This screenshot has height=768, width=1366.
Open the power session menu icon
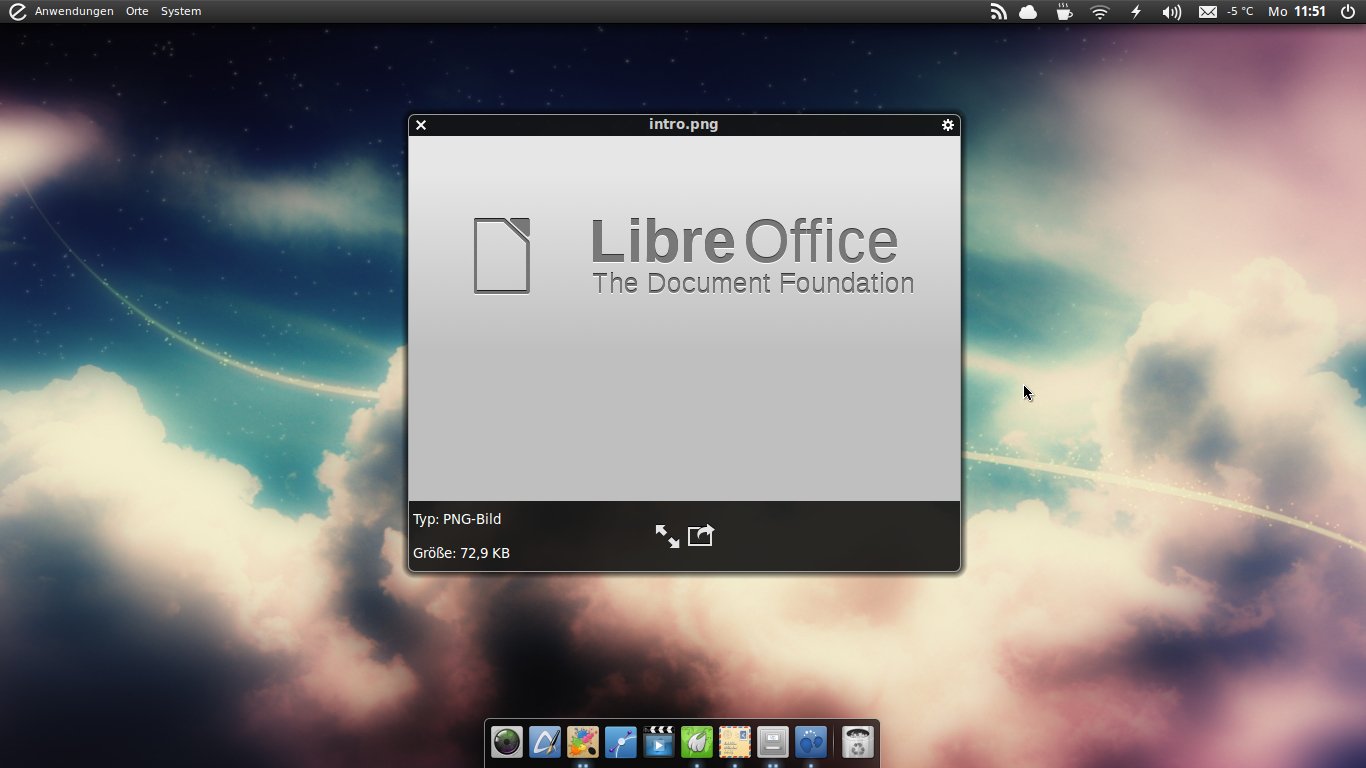click(1347, 12)
